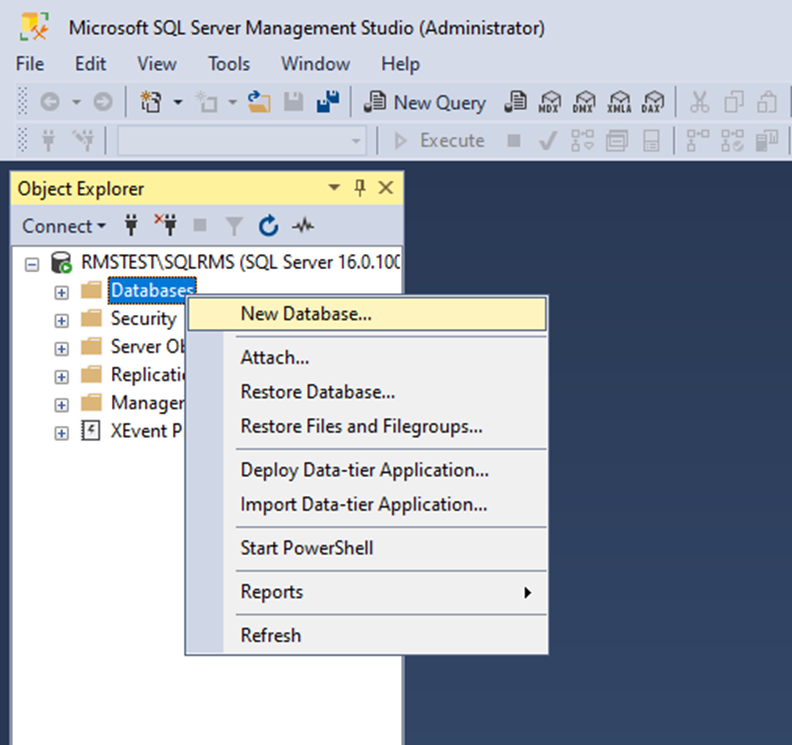The height and width of the screenshot is (745, 792).
Task: Click the MDX query icon
Action: (x=550, y=102)
